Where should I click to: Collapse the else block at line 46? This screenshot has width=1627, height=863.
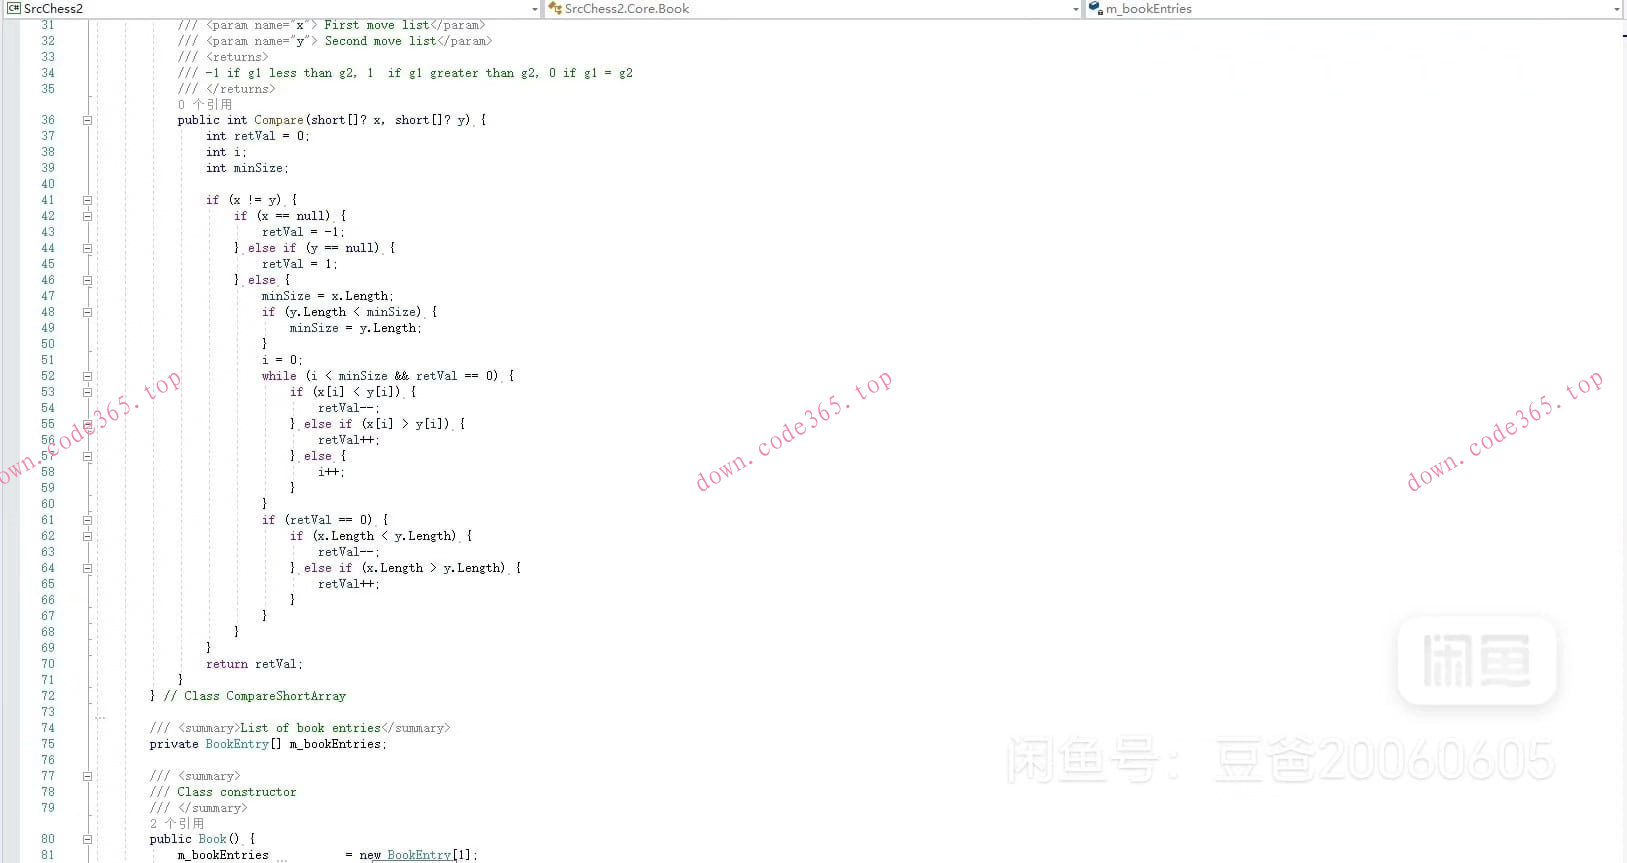coord(87,280)
